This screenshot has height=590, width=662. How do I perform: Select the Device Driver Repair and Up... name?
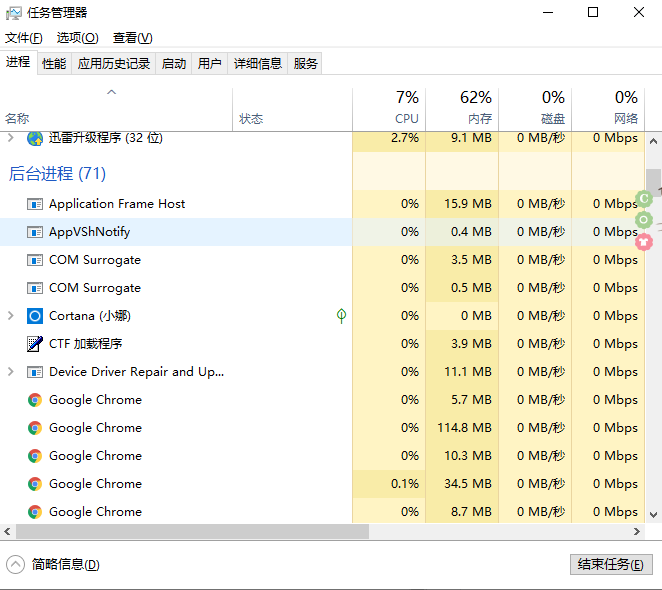(x=136, y=372)
